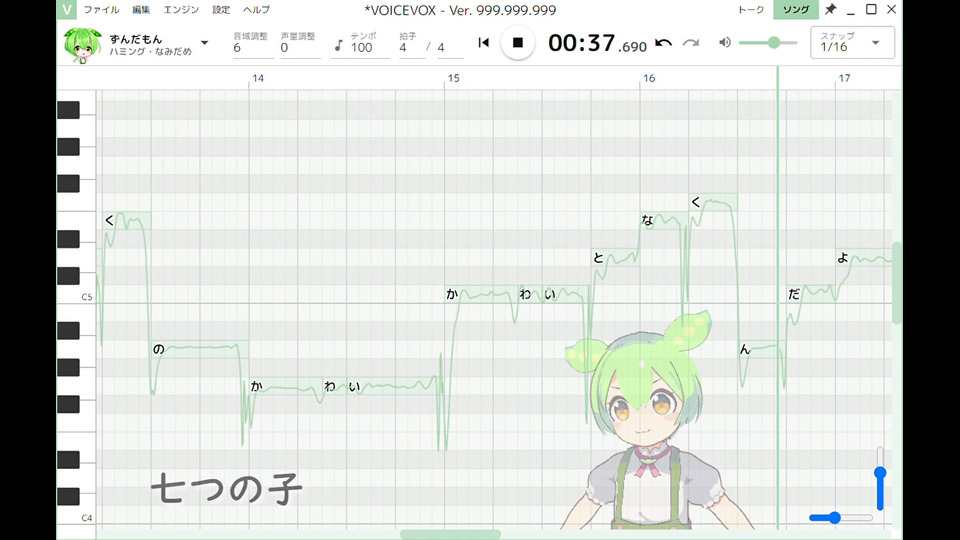Open the ファイル menu
Screen dimensions: 960x540
102,10
